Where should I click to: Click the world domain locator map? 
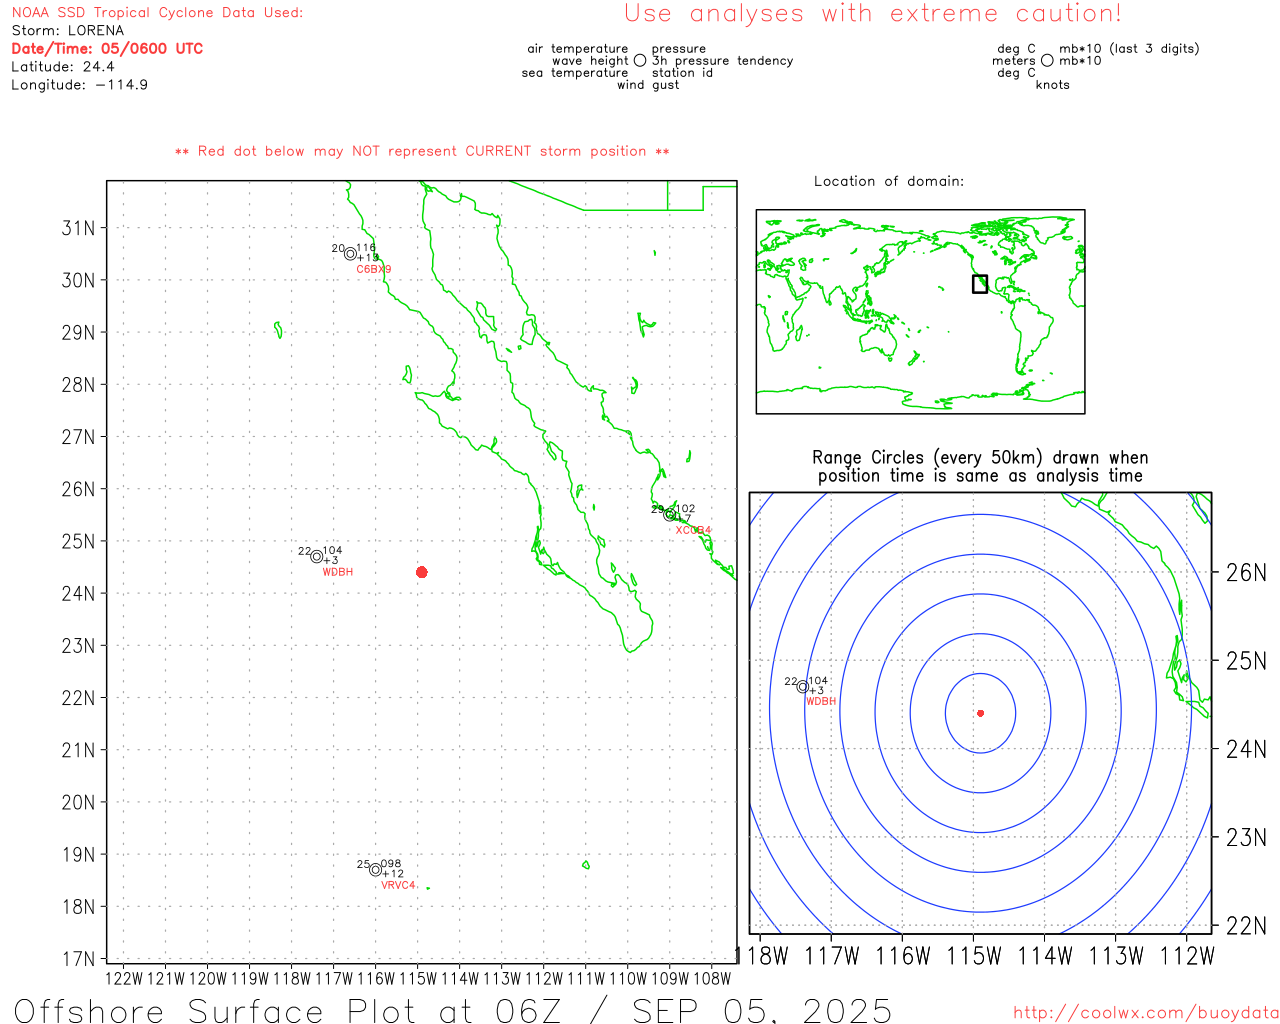click(x=920, y=312)
